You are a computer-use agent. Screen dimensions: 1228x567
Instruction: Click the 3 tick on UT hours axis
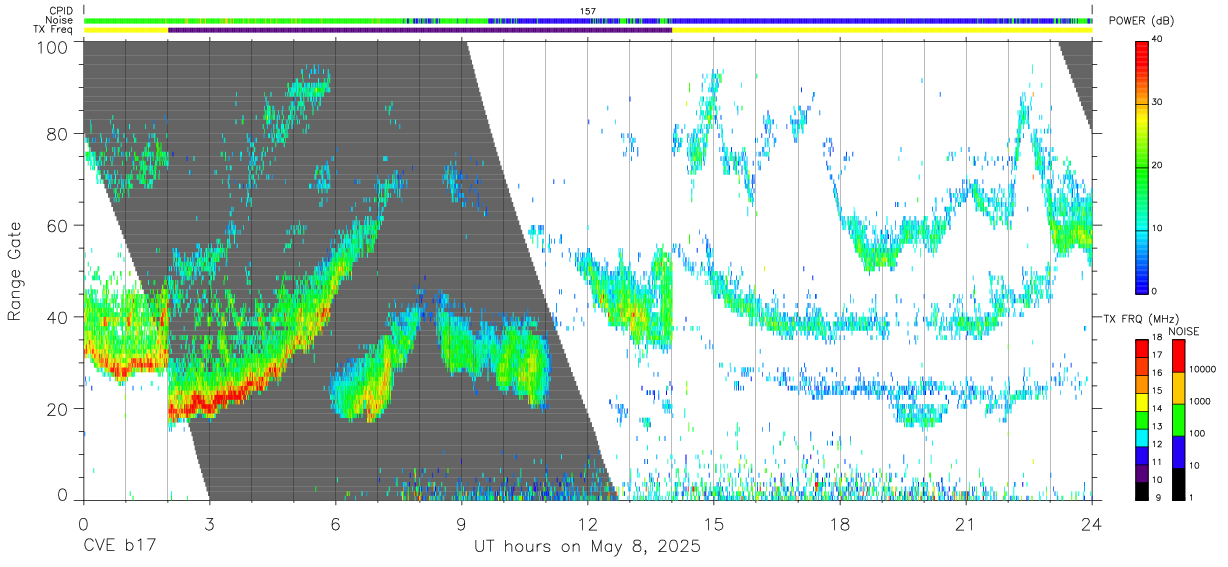point(210,525)
